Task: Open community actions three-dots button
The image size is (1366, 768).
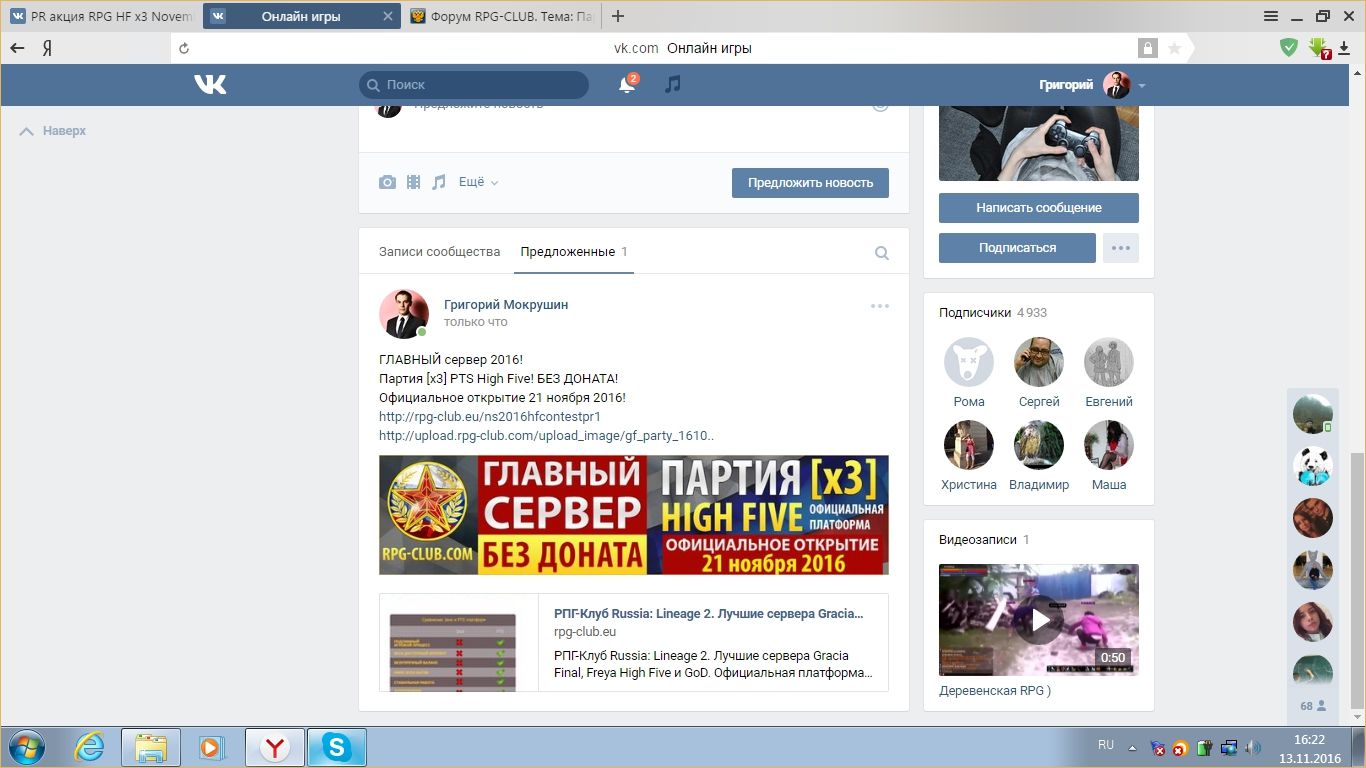Action: pos(1121,248)
